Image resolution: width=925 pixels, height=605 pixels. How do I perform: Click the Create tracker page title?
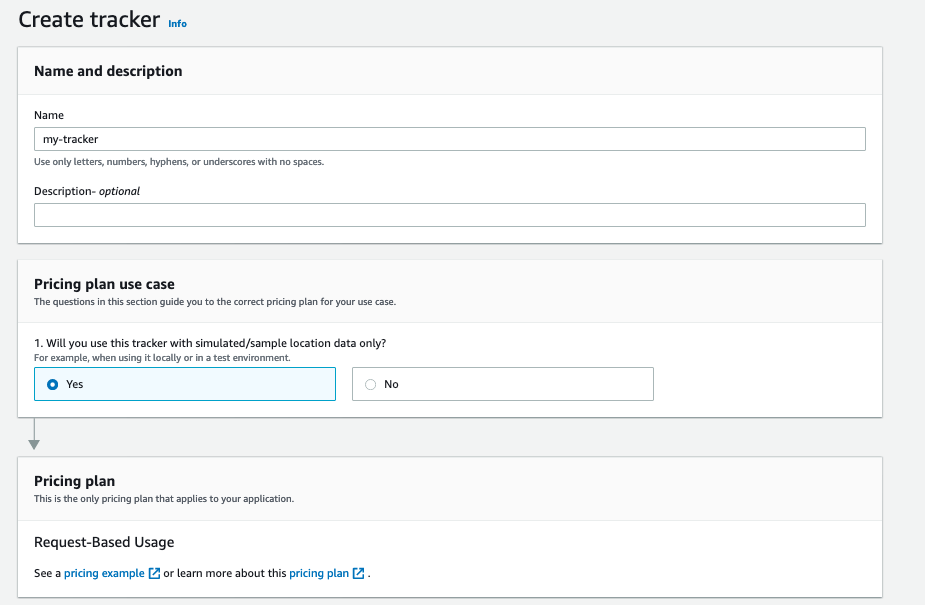[87, 19]
